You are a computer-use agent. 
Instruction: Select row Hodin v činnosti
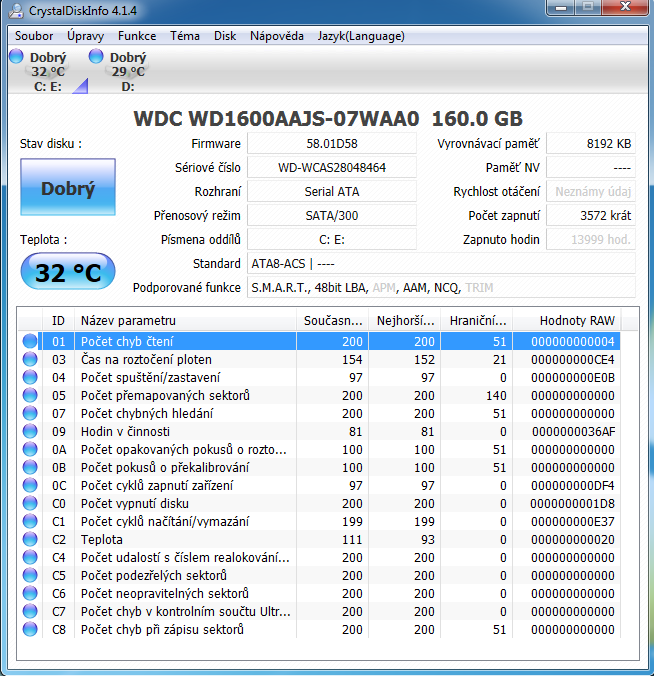[x=319, y=431]
